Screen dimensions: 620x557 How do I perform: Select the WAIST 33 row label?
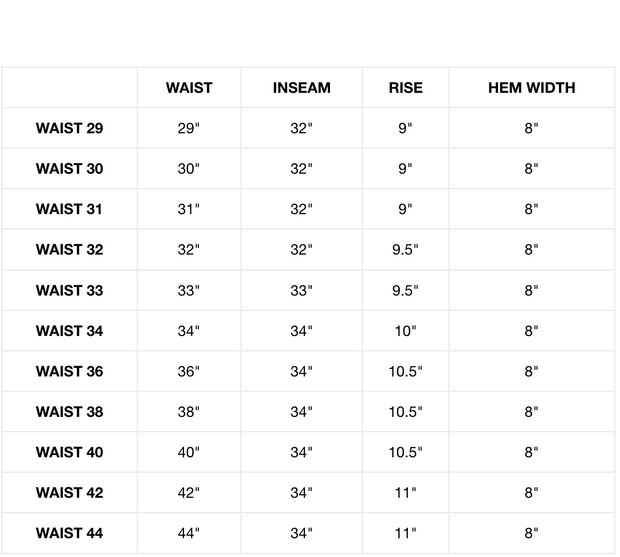click(x=69, y=290)
